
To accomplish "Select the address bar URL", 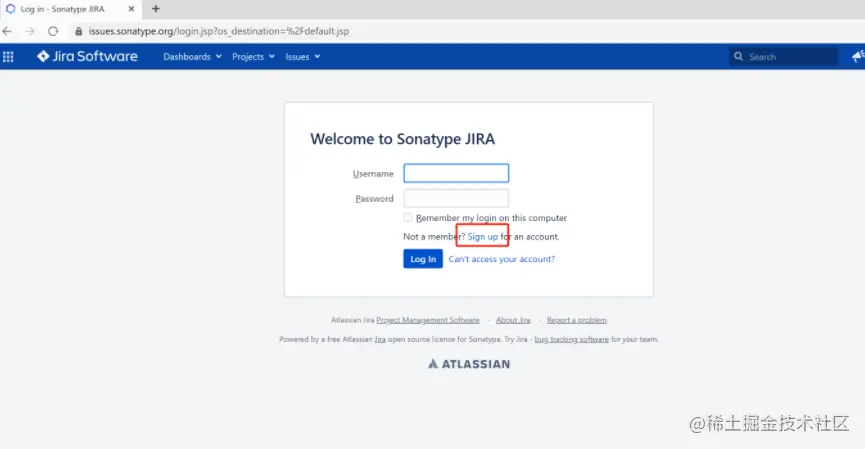I will [219, 31].
